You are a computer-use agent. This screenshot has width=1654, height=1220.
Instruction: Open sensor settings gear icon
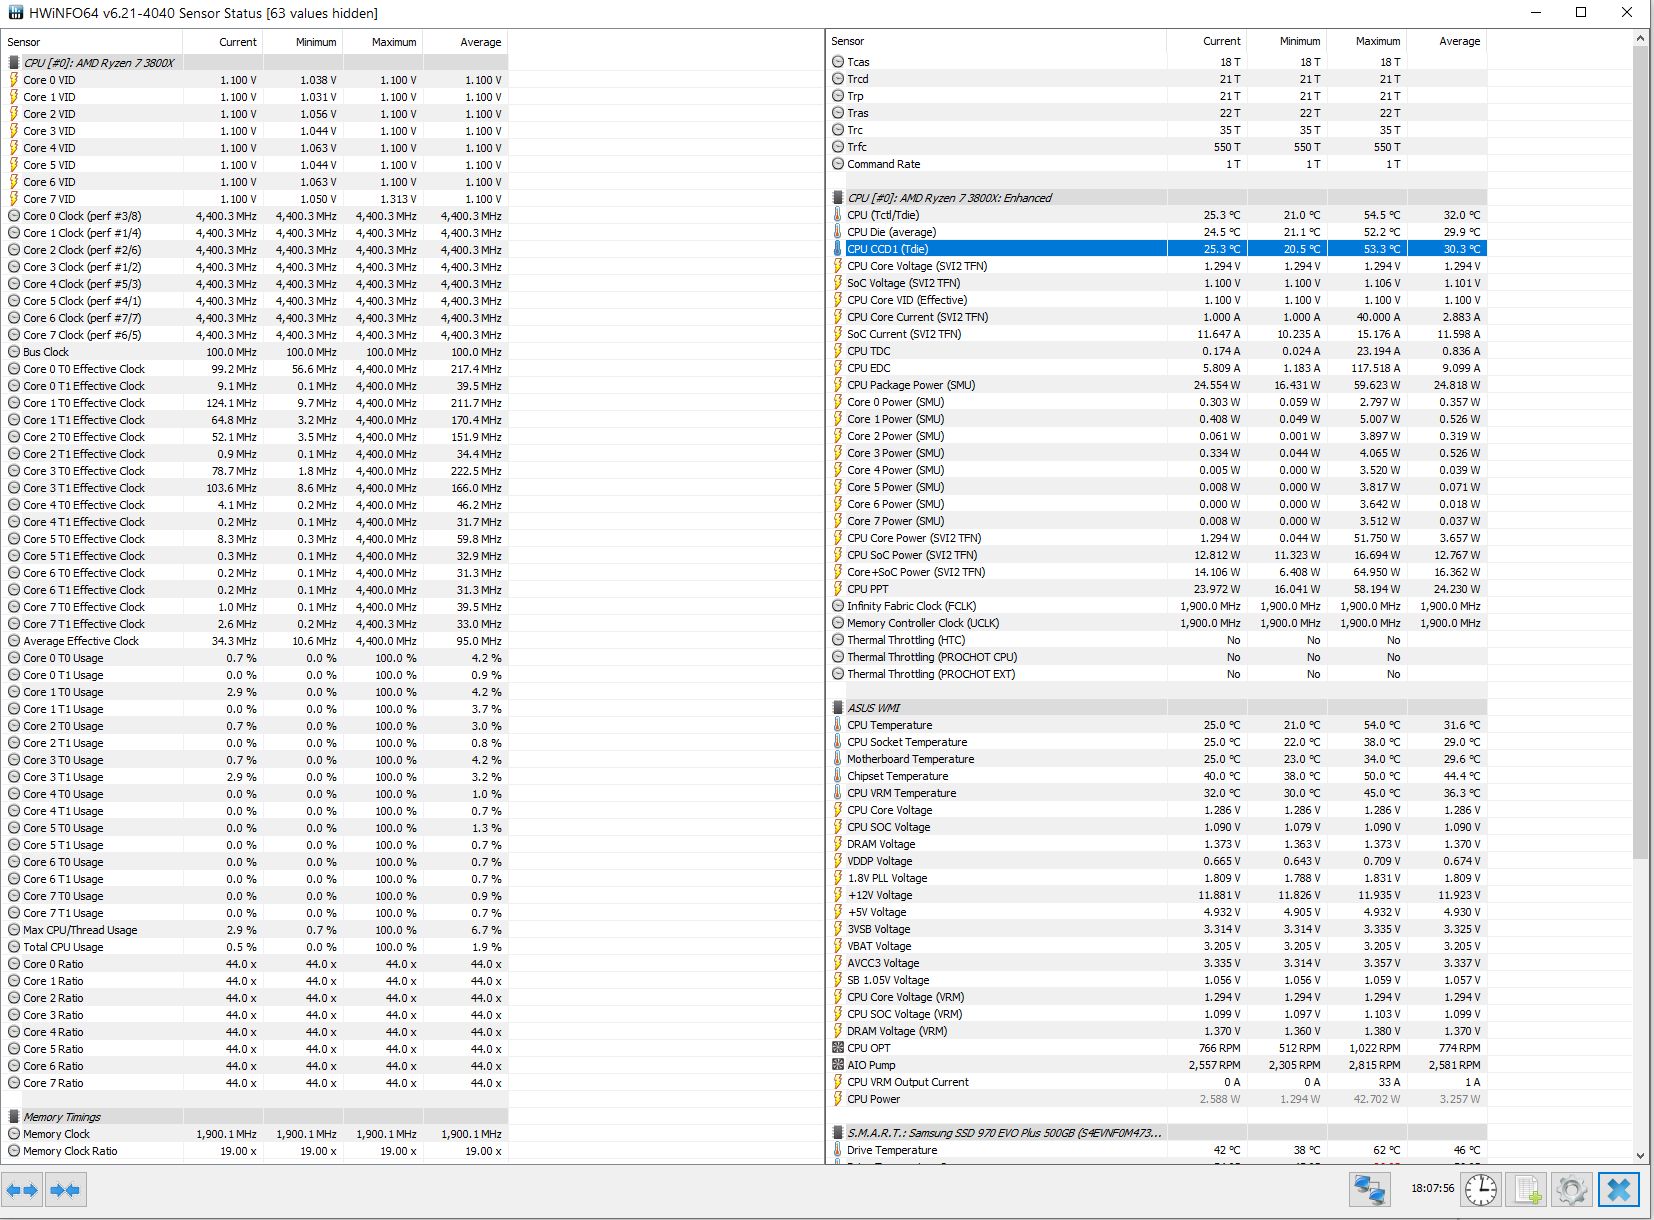(1571, 1190)
